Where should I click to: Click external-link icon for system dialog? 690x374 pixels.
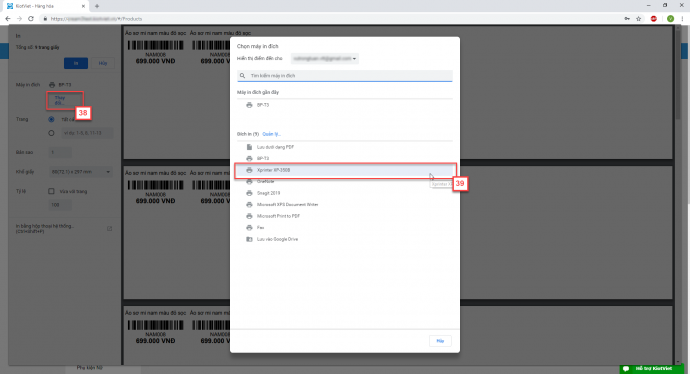[x=110, y=229]
